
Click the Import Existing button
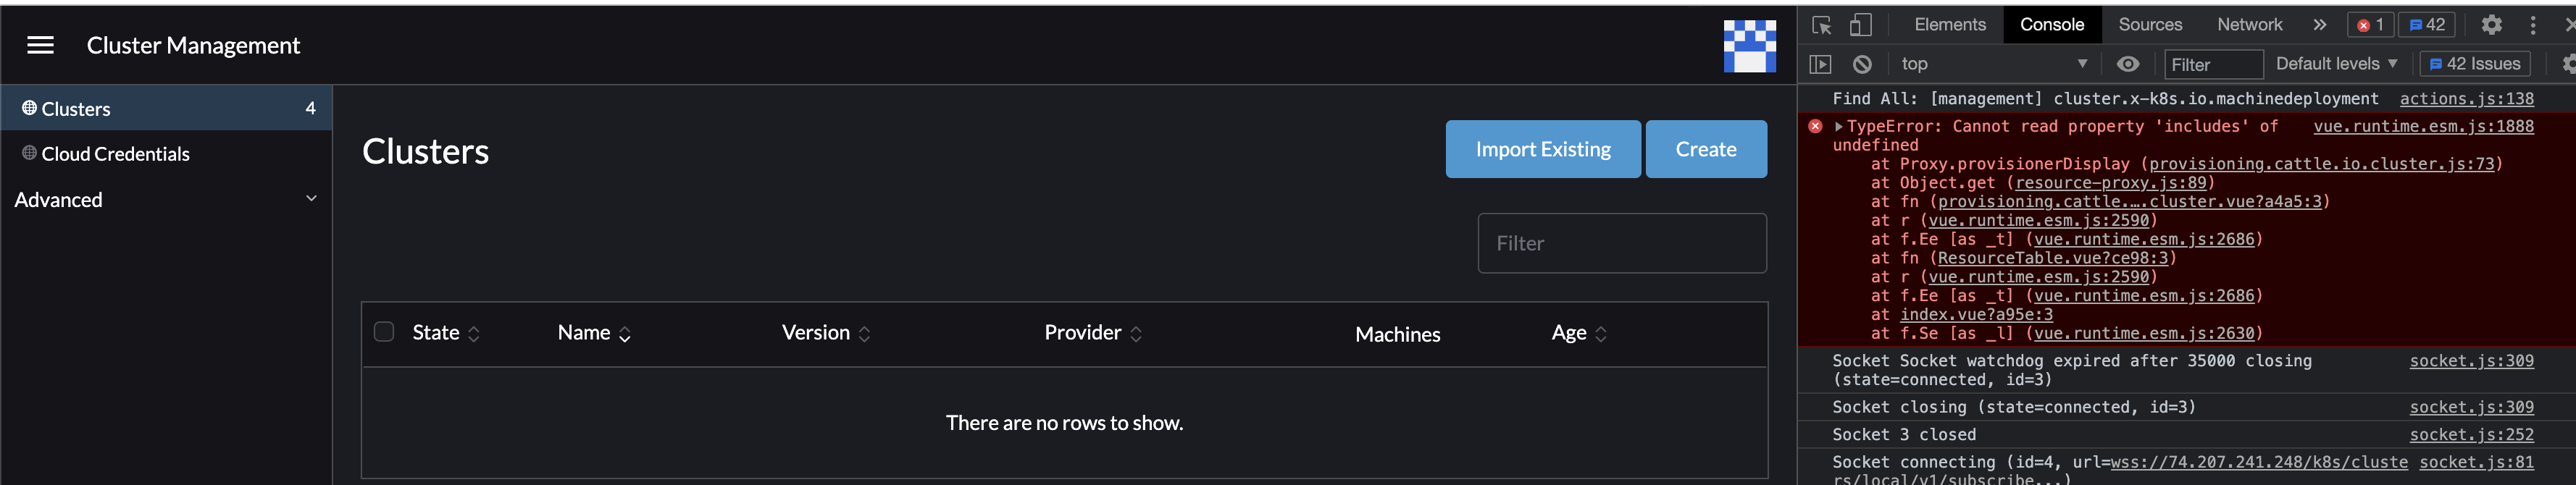point(1543,148)
